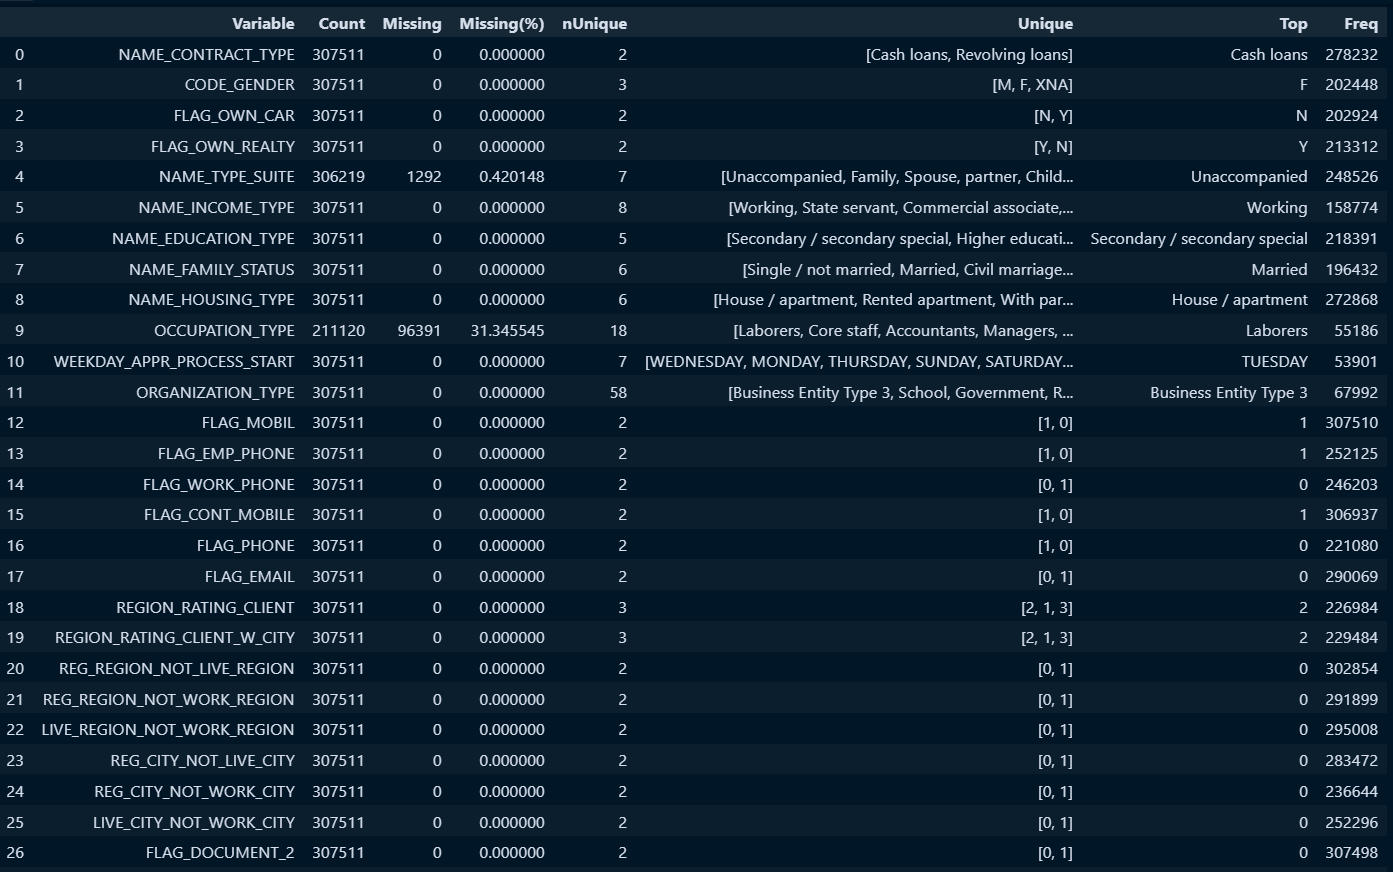1393x872 pixels.
Task: Click the ORGANIZATION_TYPE variable cell
Action: [215, 393]
